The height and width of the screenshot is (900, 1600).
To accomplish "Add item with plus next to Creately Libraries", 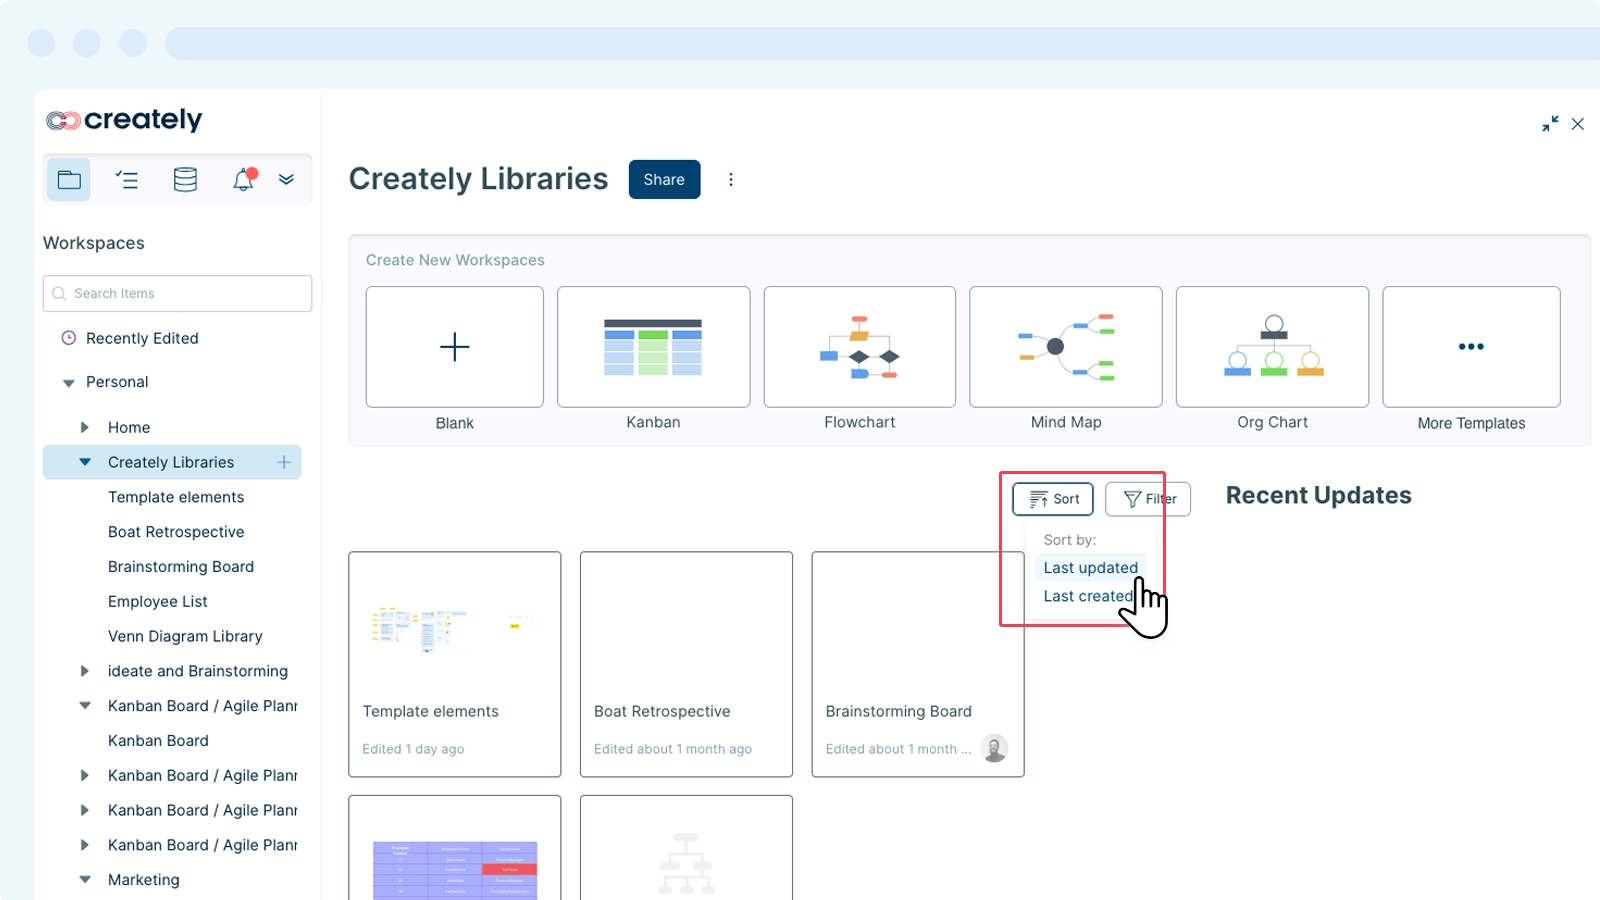I will (x=284, y=462).
